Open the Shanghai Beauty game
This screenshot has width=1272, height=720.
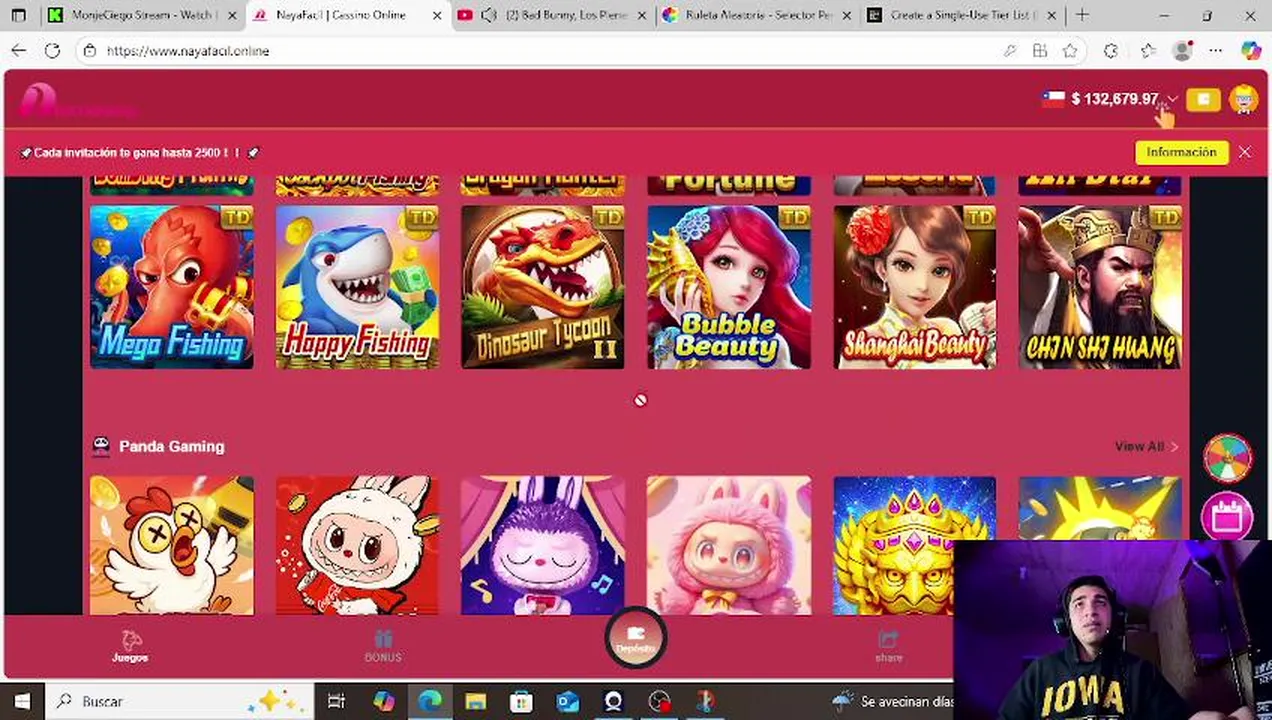click(914, 287)
